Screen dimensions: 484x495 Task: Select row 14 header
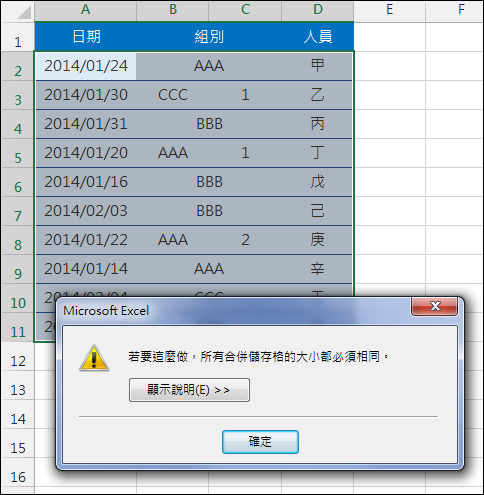tap(18, 414)
